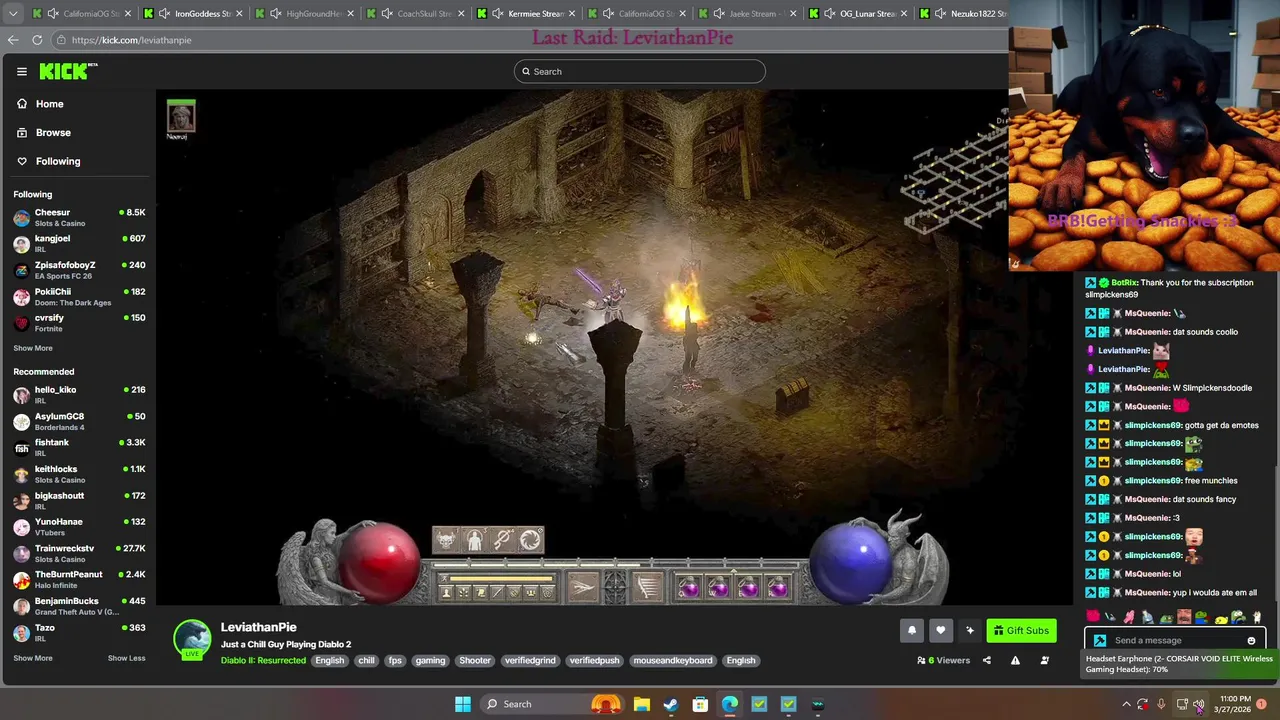The image size is (1280, 720).
Task: Click the mouseandkeyboard tag
Action: tap(673, 660)
